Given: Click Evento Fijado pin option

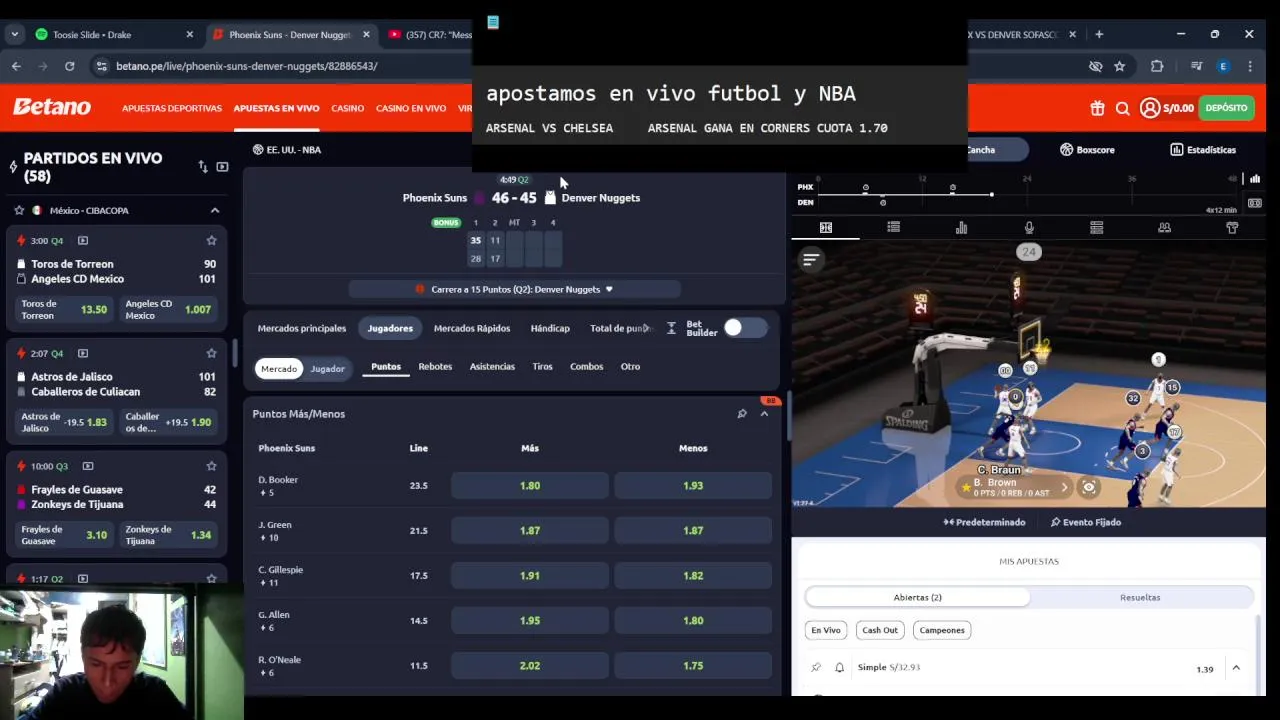Looking at the screenshot, I should (1086, 522).
